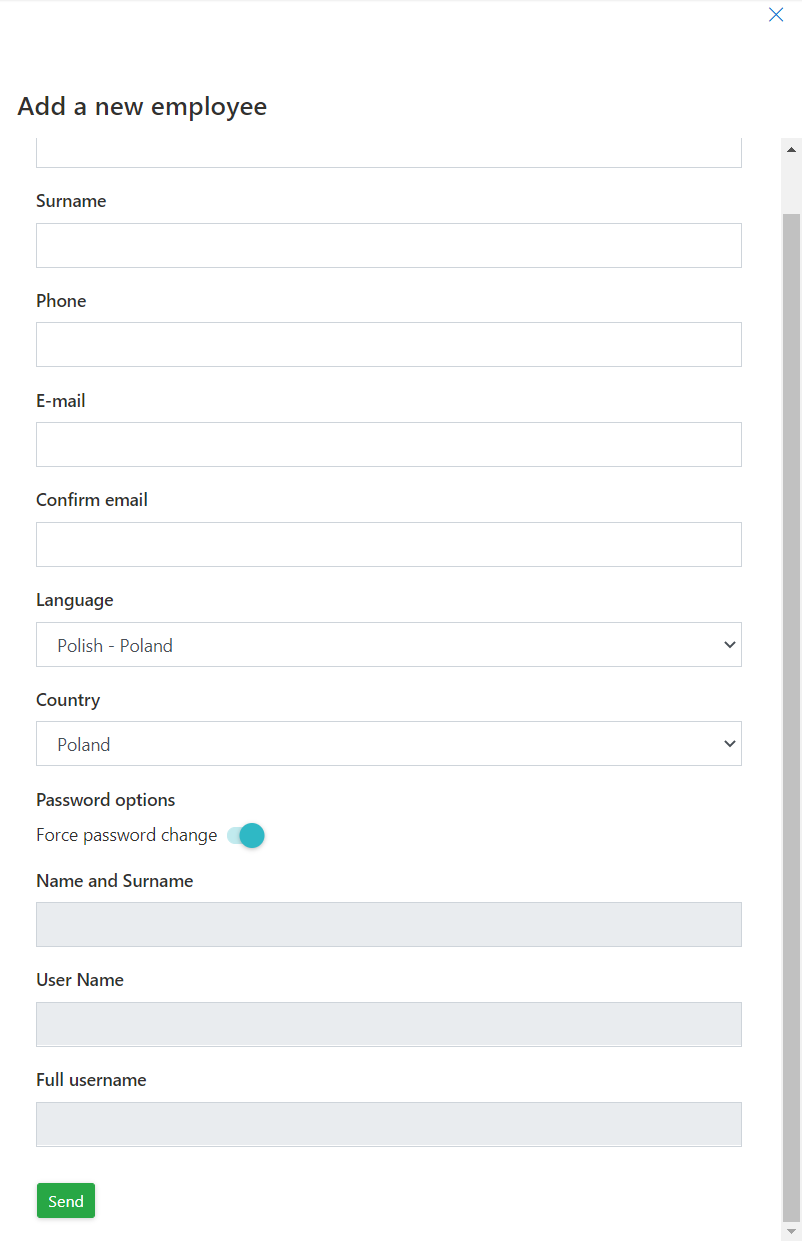Click the User Name field
This screenshot has width=802, height=1241.
tap(388, 1024)
